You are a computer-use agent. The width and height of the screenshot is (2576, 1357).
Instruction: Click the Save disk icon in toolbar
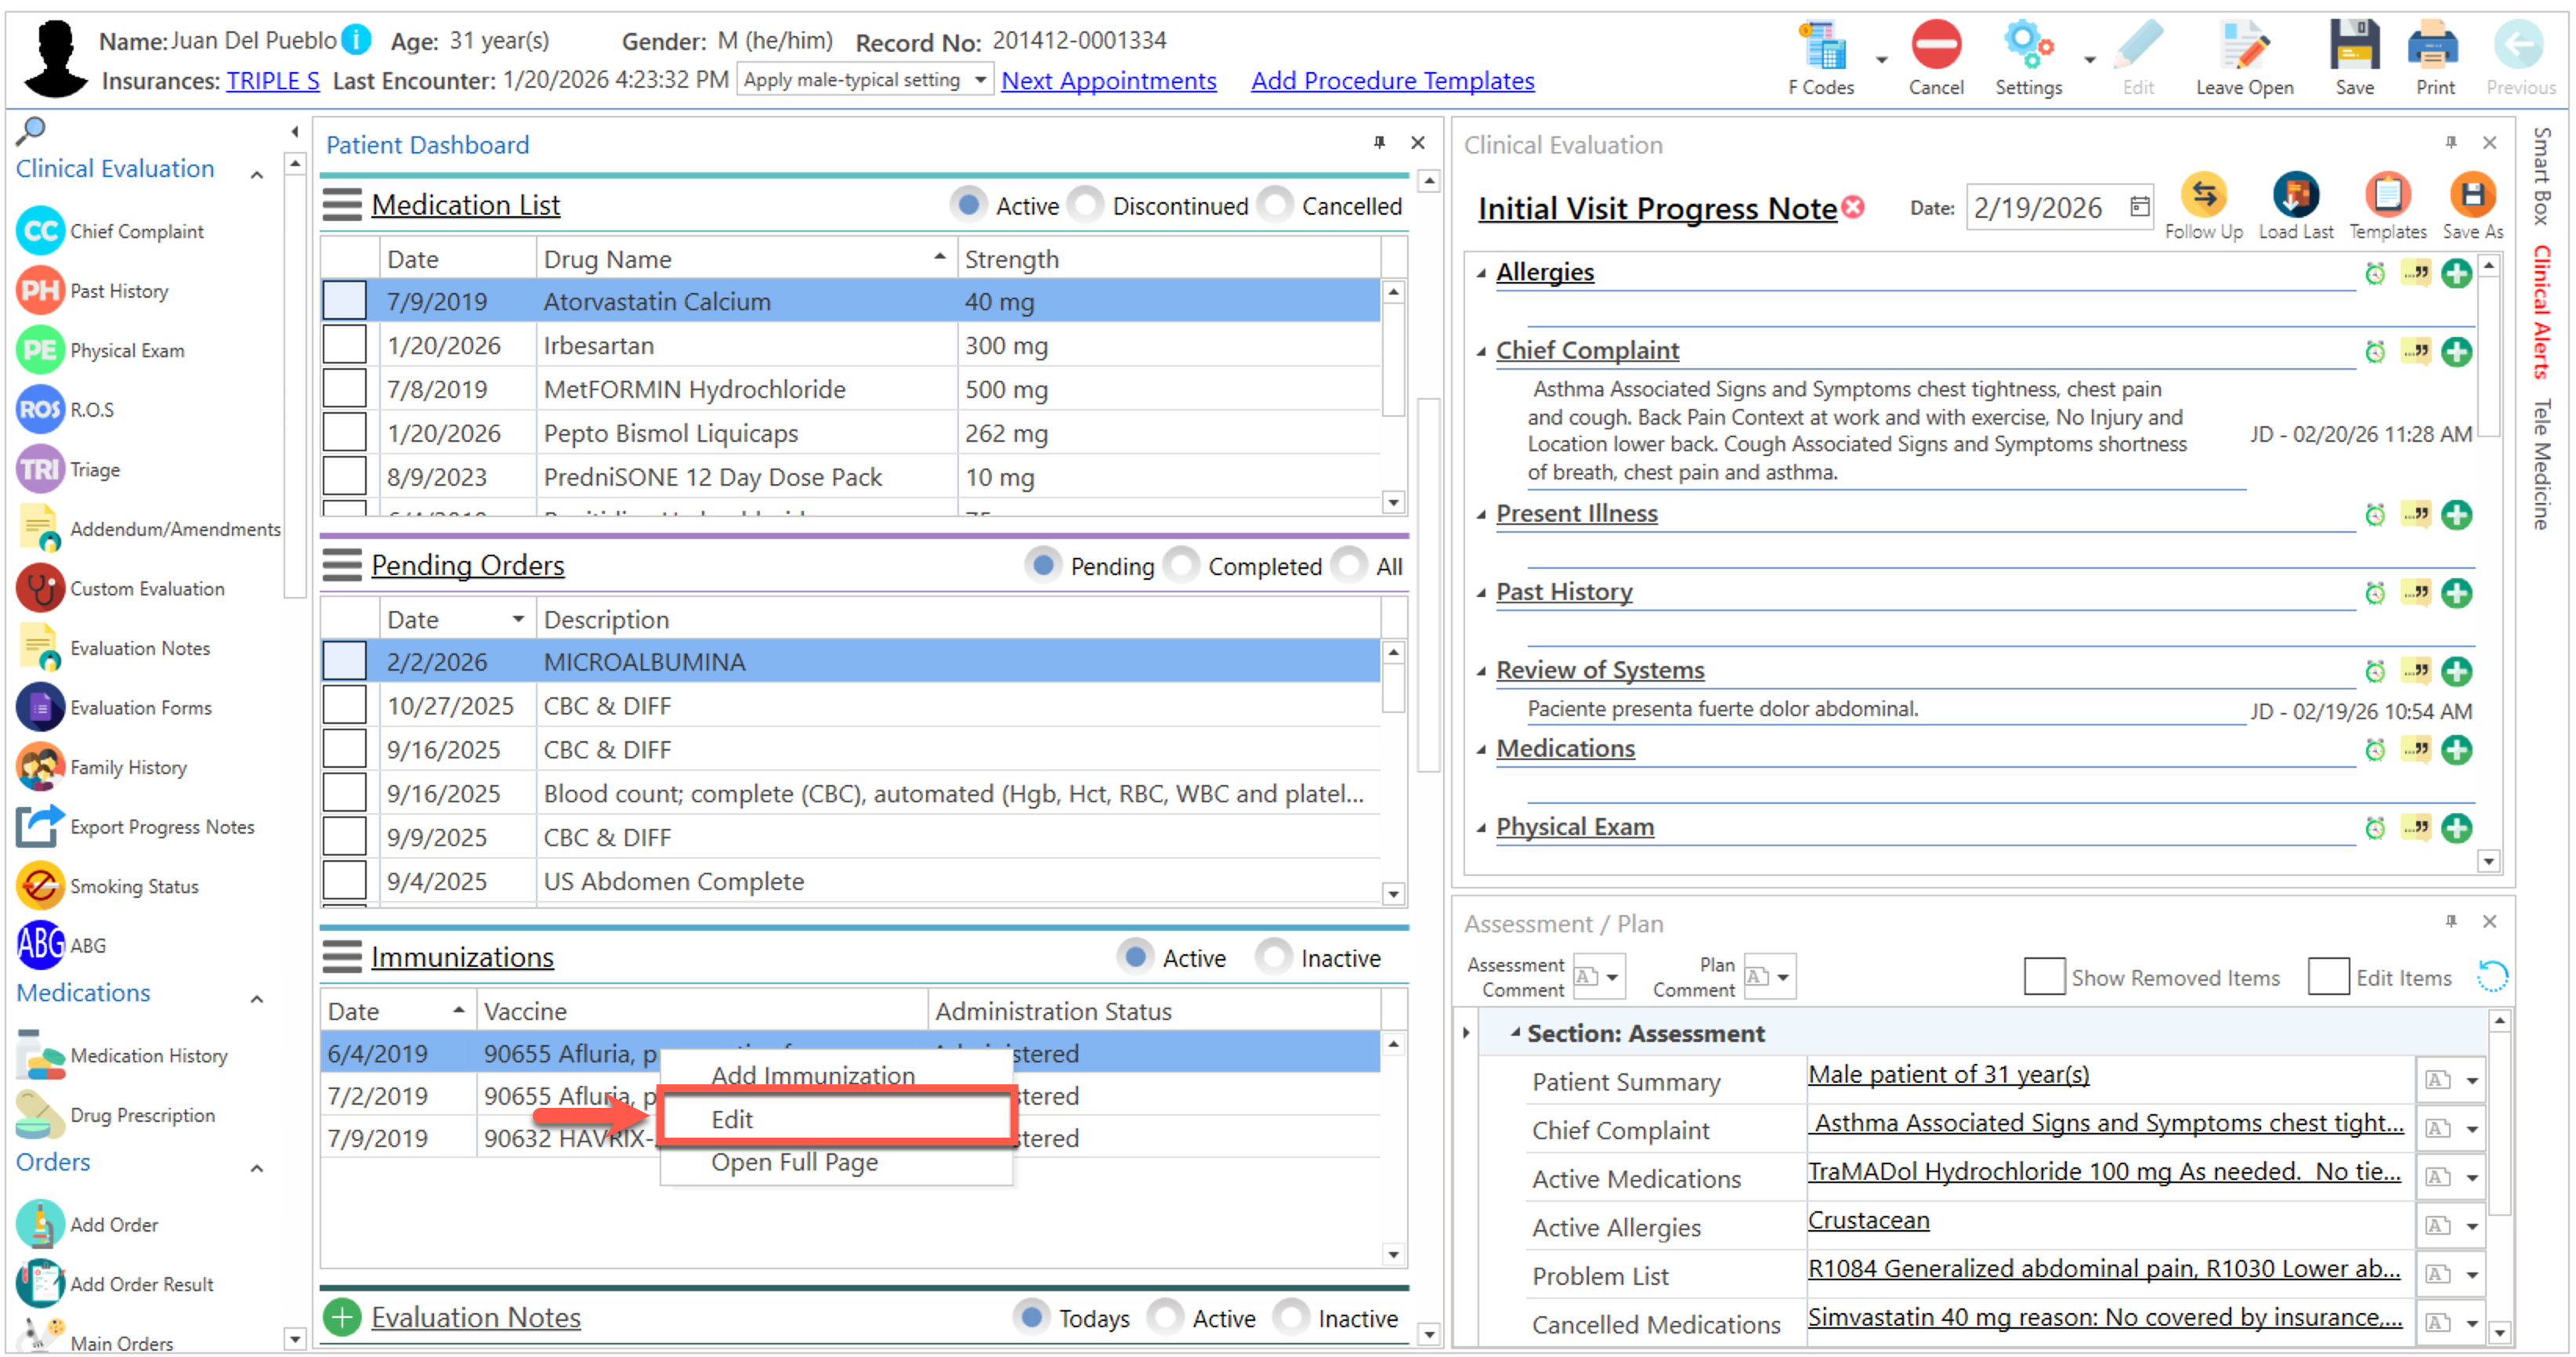2354,48
